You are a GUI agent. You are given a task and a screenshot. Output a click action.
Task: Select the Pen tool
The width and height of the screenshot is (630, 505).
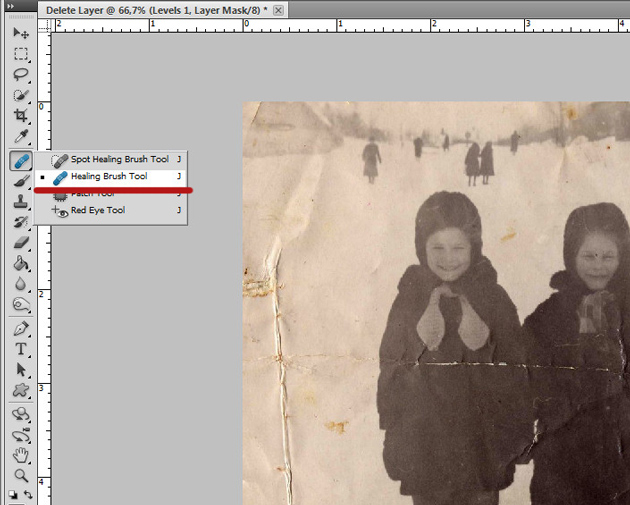20,329
